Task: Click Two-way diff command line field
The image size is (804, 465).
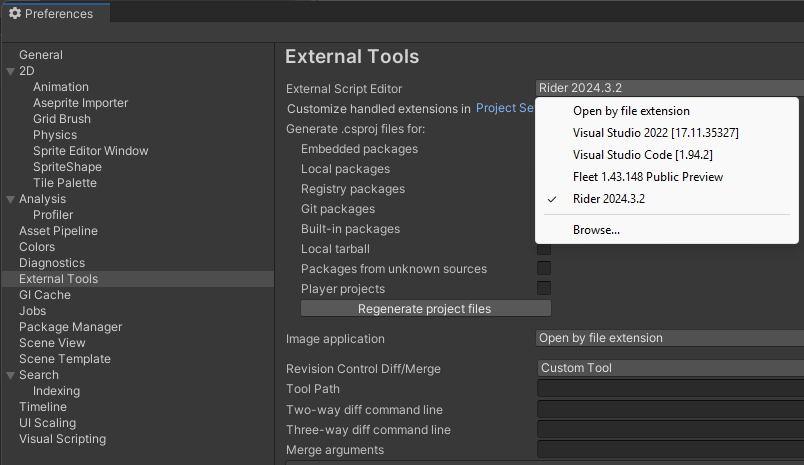Action: (671, 409)
